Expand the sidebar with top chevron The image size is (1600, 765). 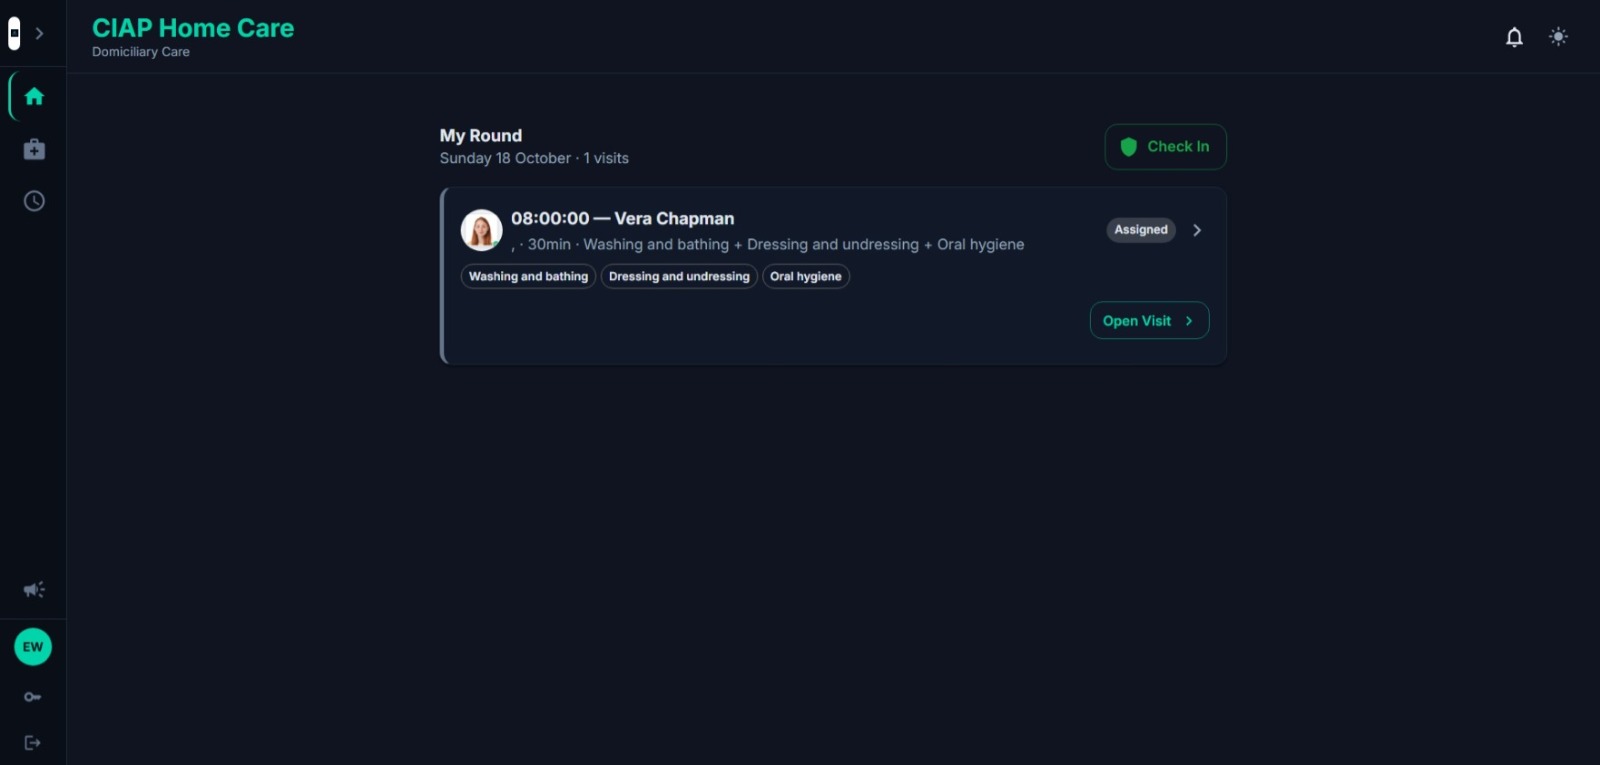[x=39, y=33]
